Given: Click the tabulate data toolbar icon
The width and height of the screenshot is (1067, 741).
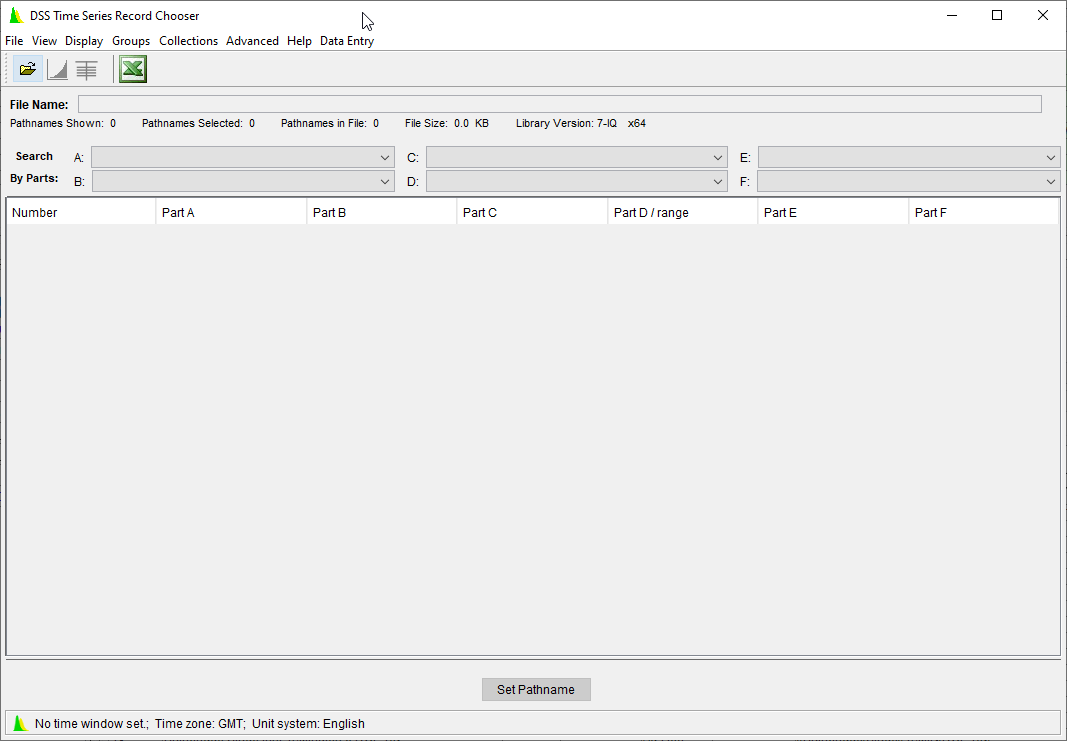Looking at the screenshot, I should coord(87,69).
